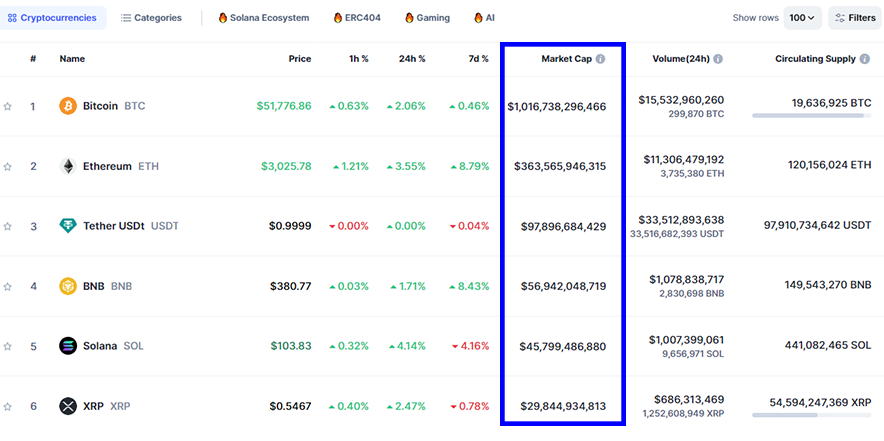This screenshot has width=884, height=441.
Task: Click Bitcoin market cap $1,016,738,296,466
Action: click(556, 107)
